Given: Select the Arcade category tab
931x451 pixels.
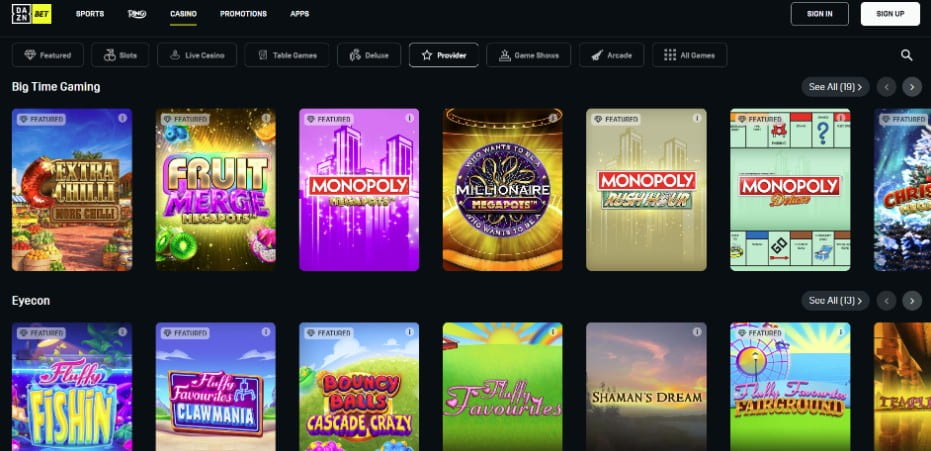Looking at the screenshot, I should 612,55.
